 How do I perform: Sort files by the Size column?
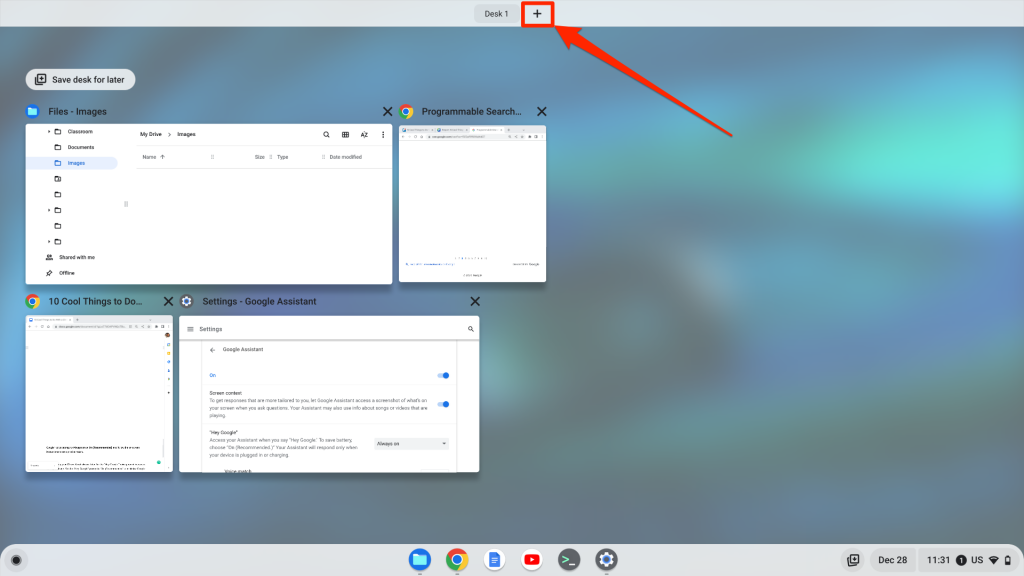point(259,157)
